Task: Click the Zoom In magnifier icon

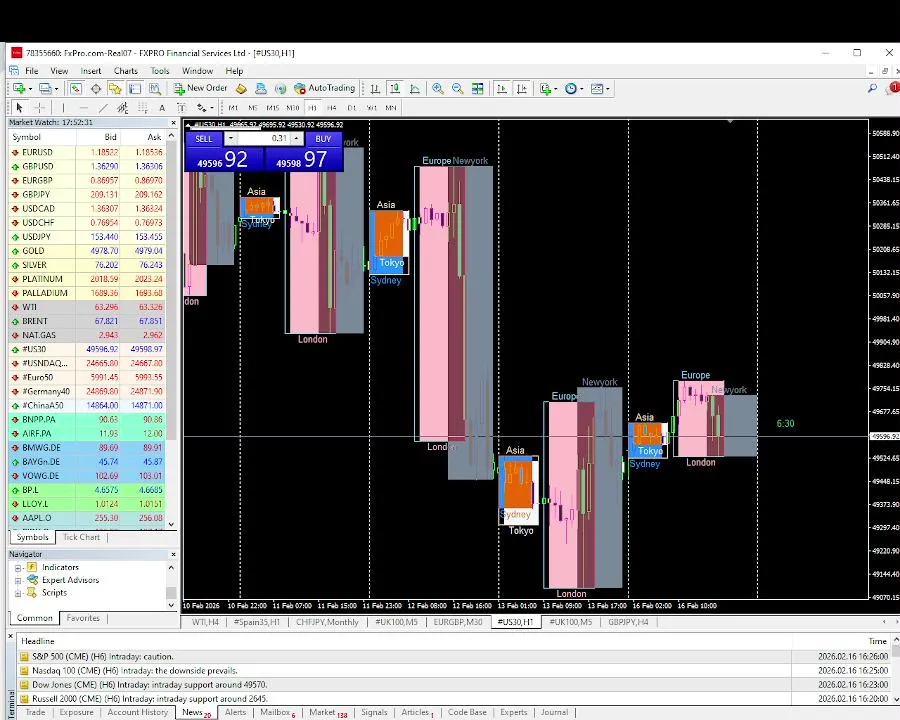Action: point(438,88)
